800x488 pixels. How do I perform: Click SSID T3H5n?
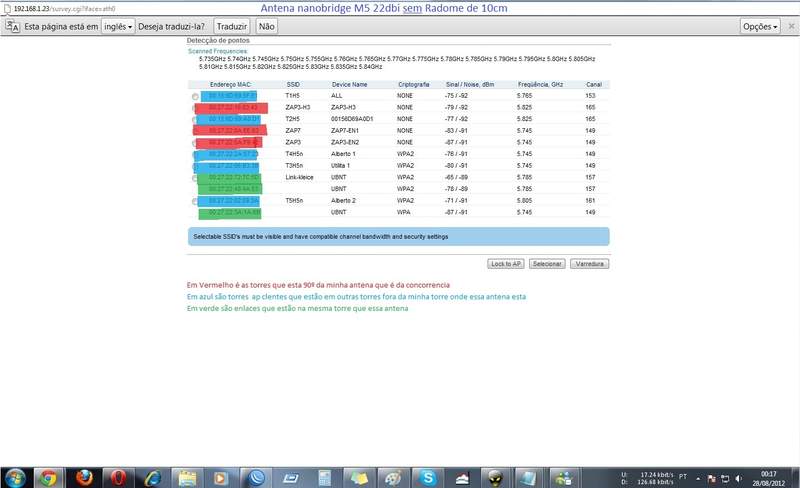[x=294, y=166]
